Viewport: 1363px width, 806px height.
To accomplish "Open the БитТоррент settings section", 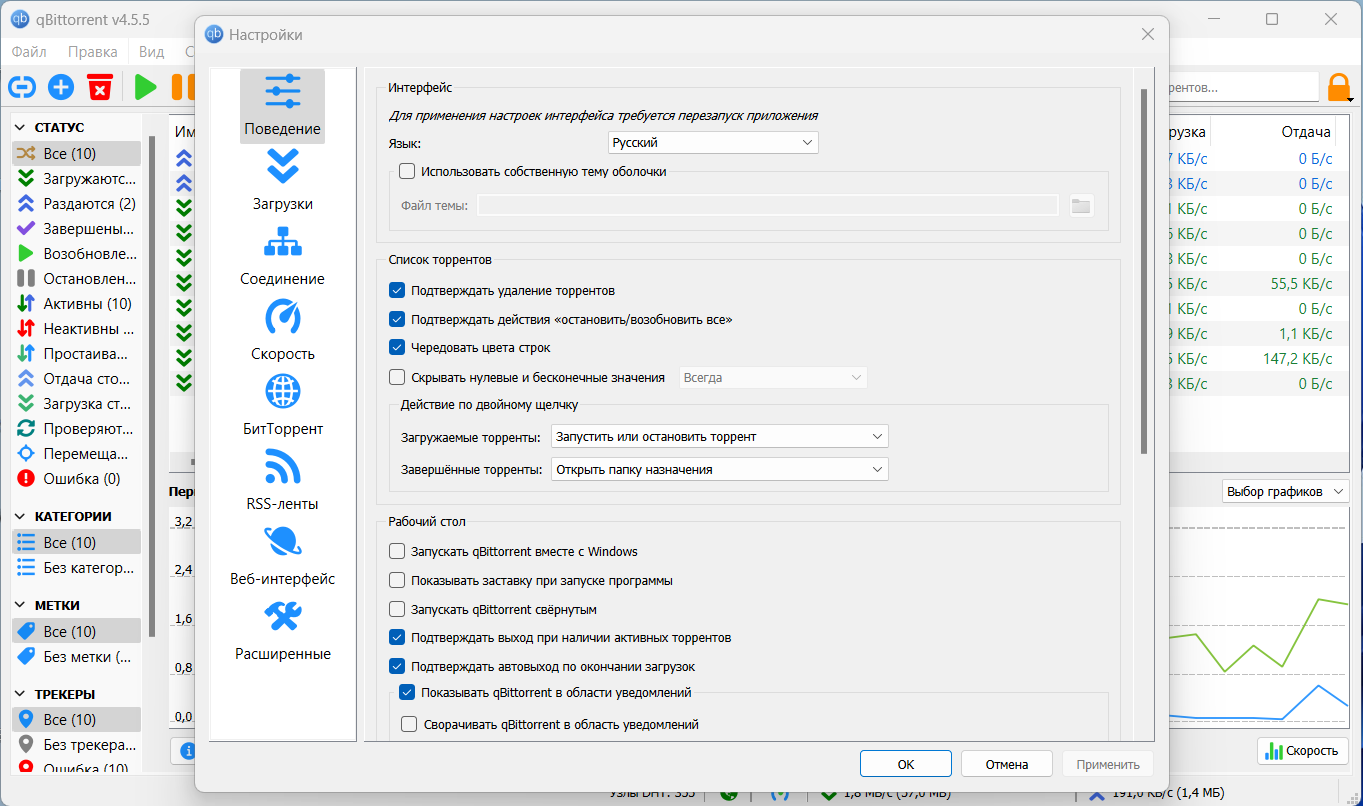I will pos(282,406).
